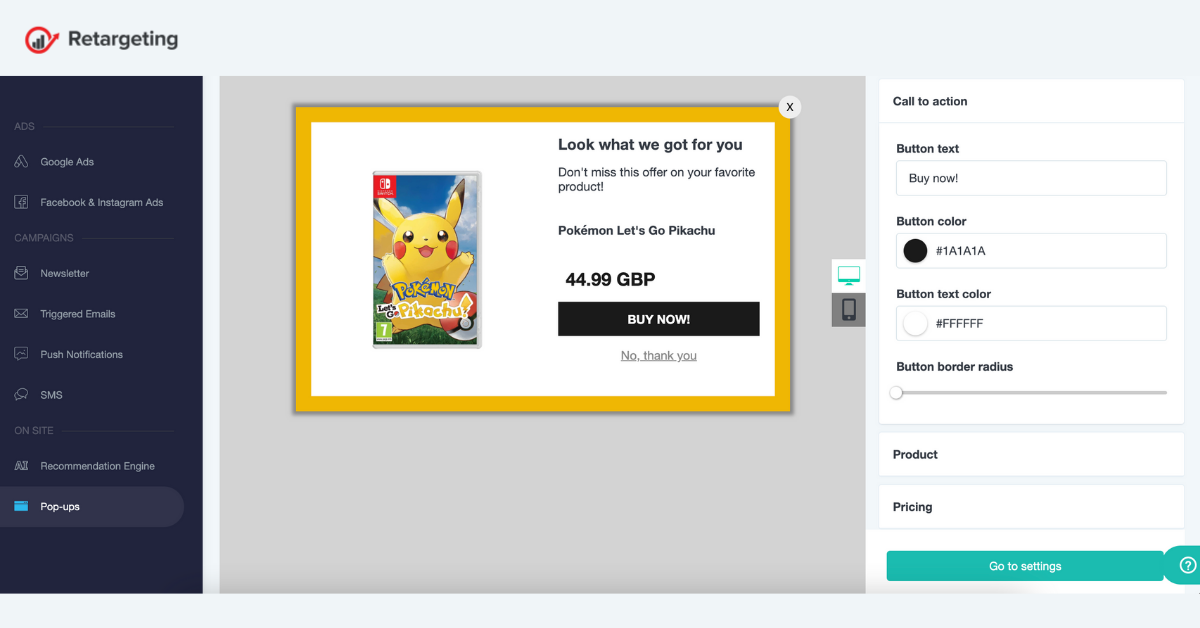Collapse the Call to action section
The width and height of the screenshot is (1200, 628).
coord(1031,101)
